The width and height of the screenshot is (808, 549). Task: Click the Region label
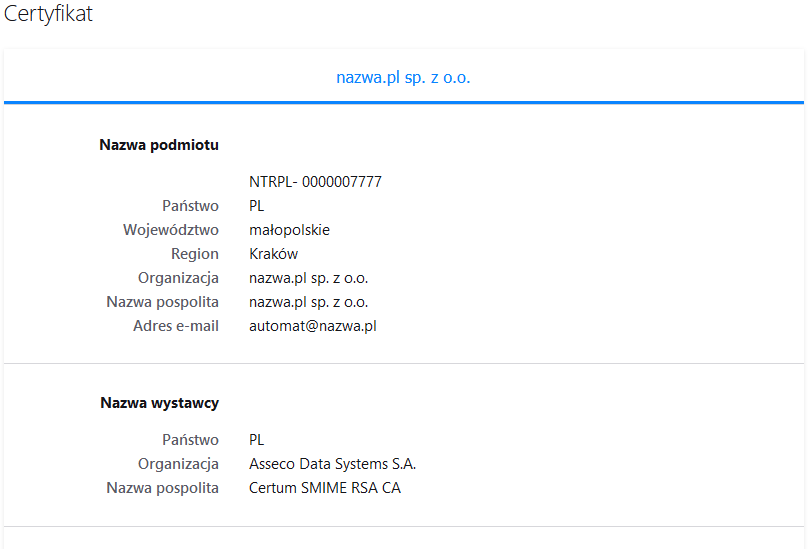tap(195, 254)
